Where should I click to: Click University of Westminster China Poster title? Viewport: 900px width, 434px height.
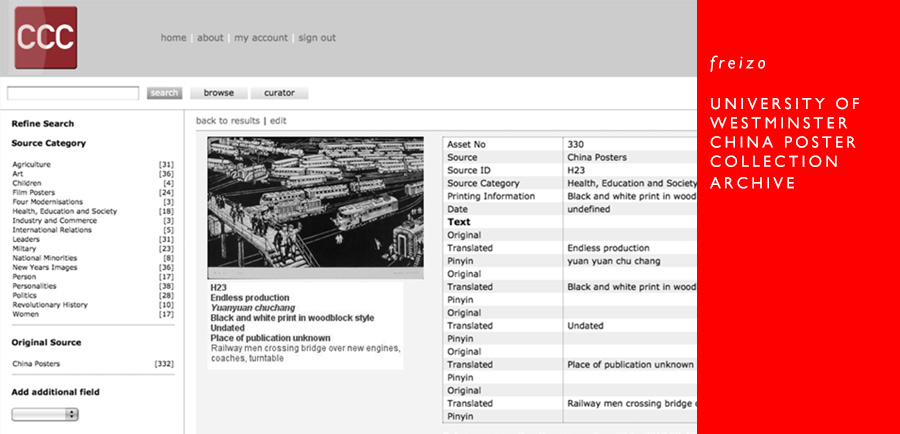point(786,143)
